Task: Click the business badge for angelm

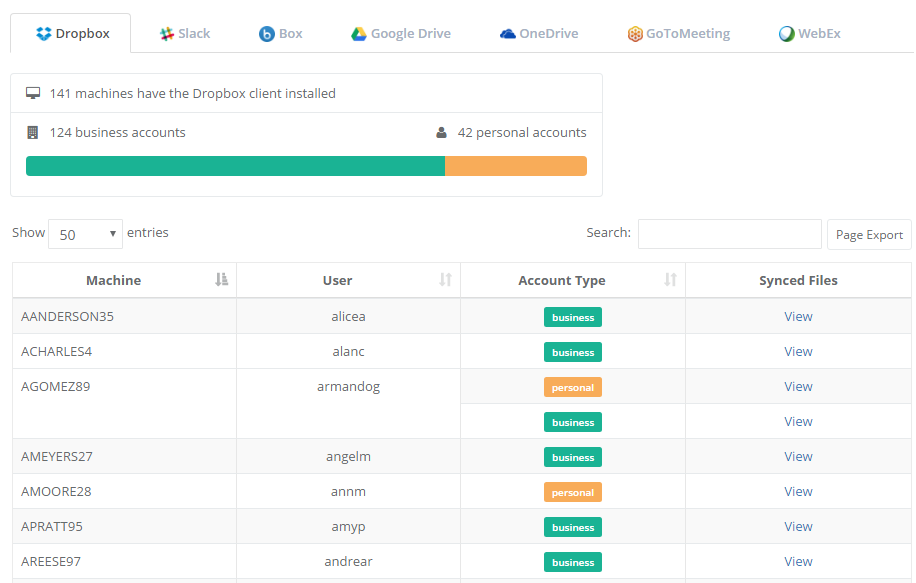Action: pyautogui.click(x=572, y=457)
